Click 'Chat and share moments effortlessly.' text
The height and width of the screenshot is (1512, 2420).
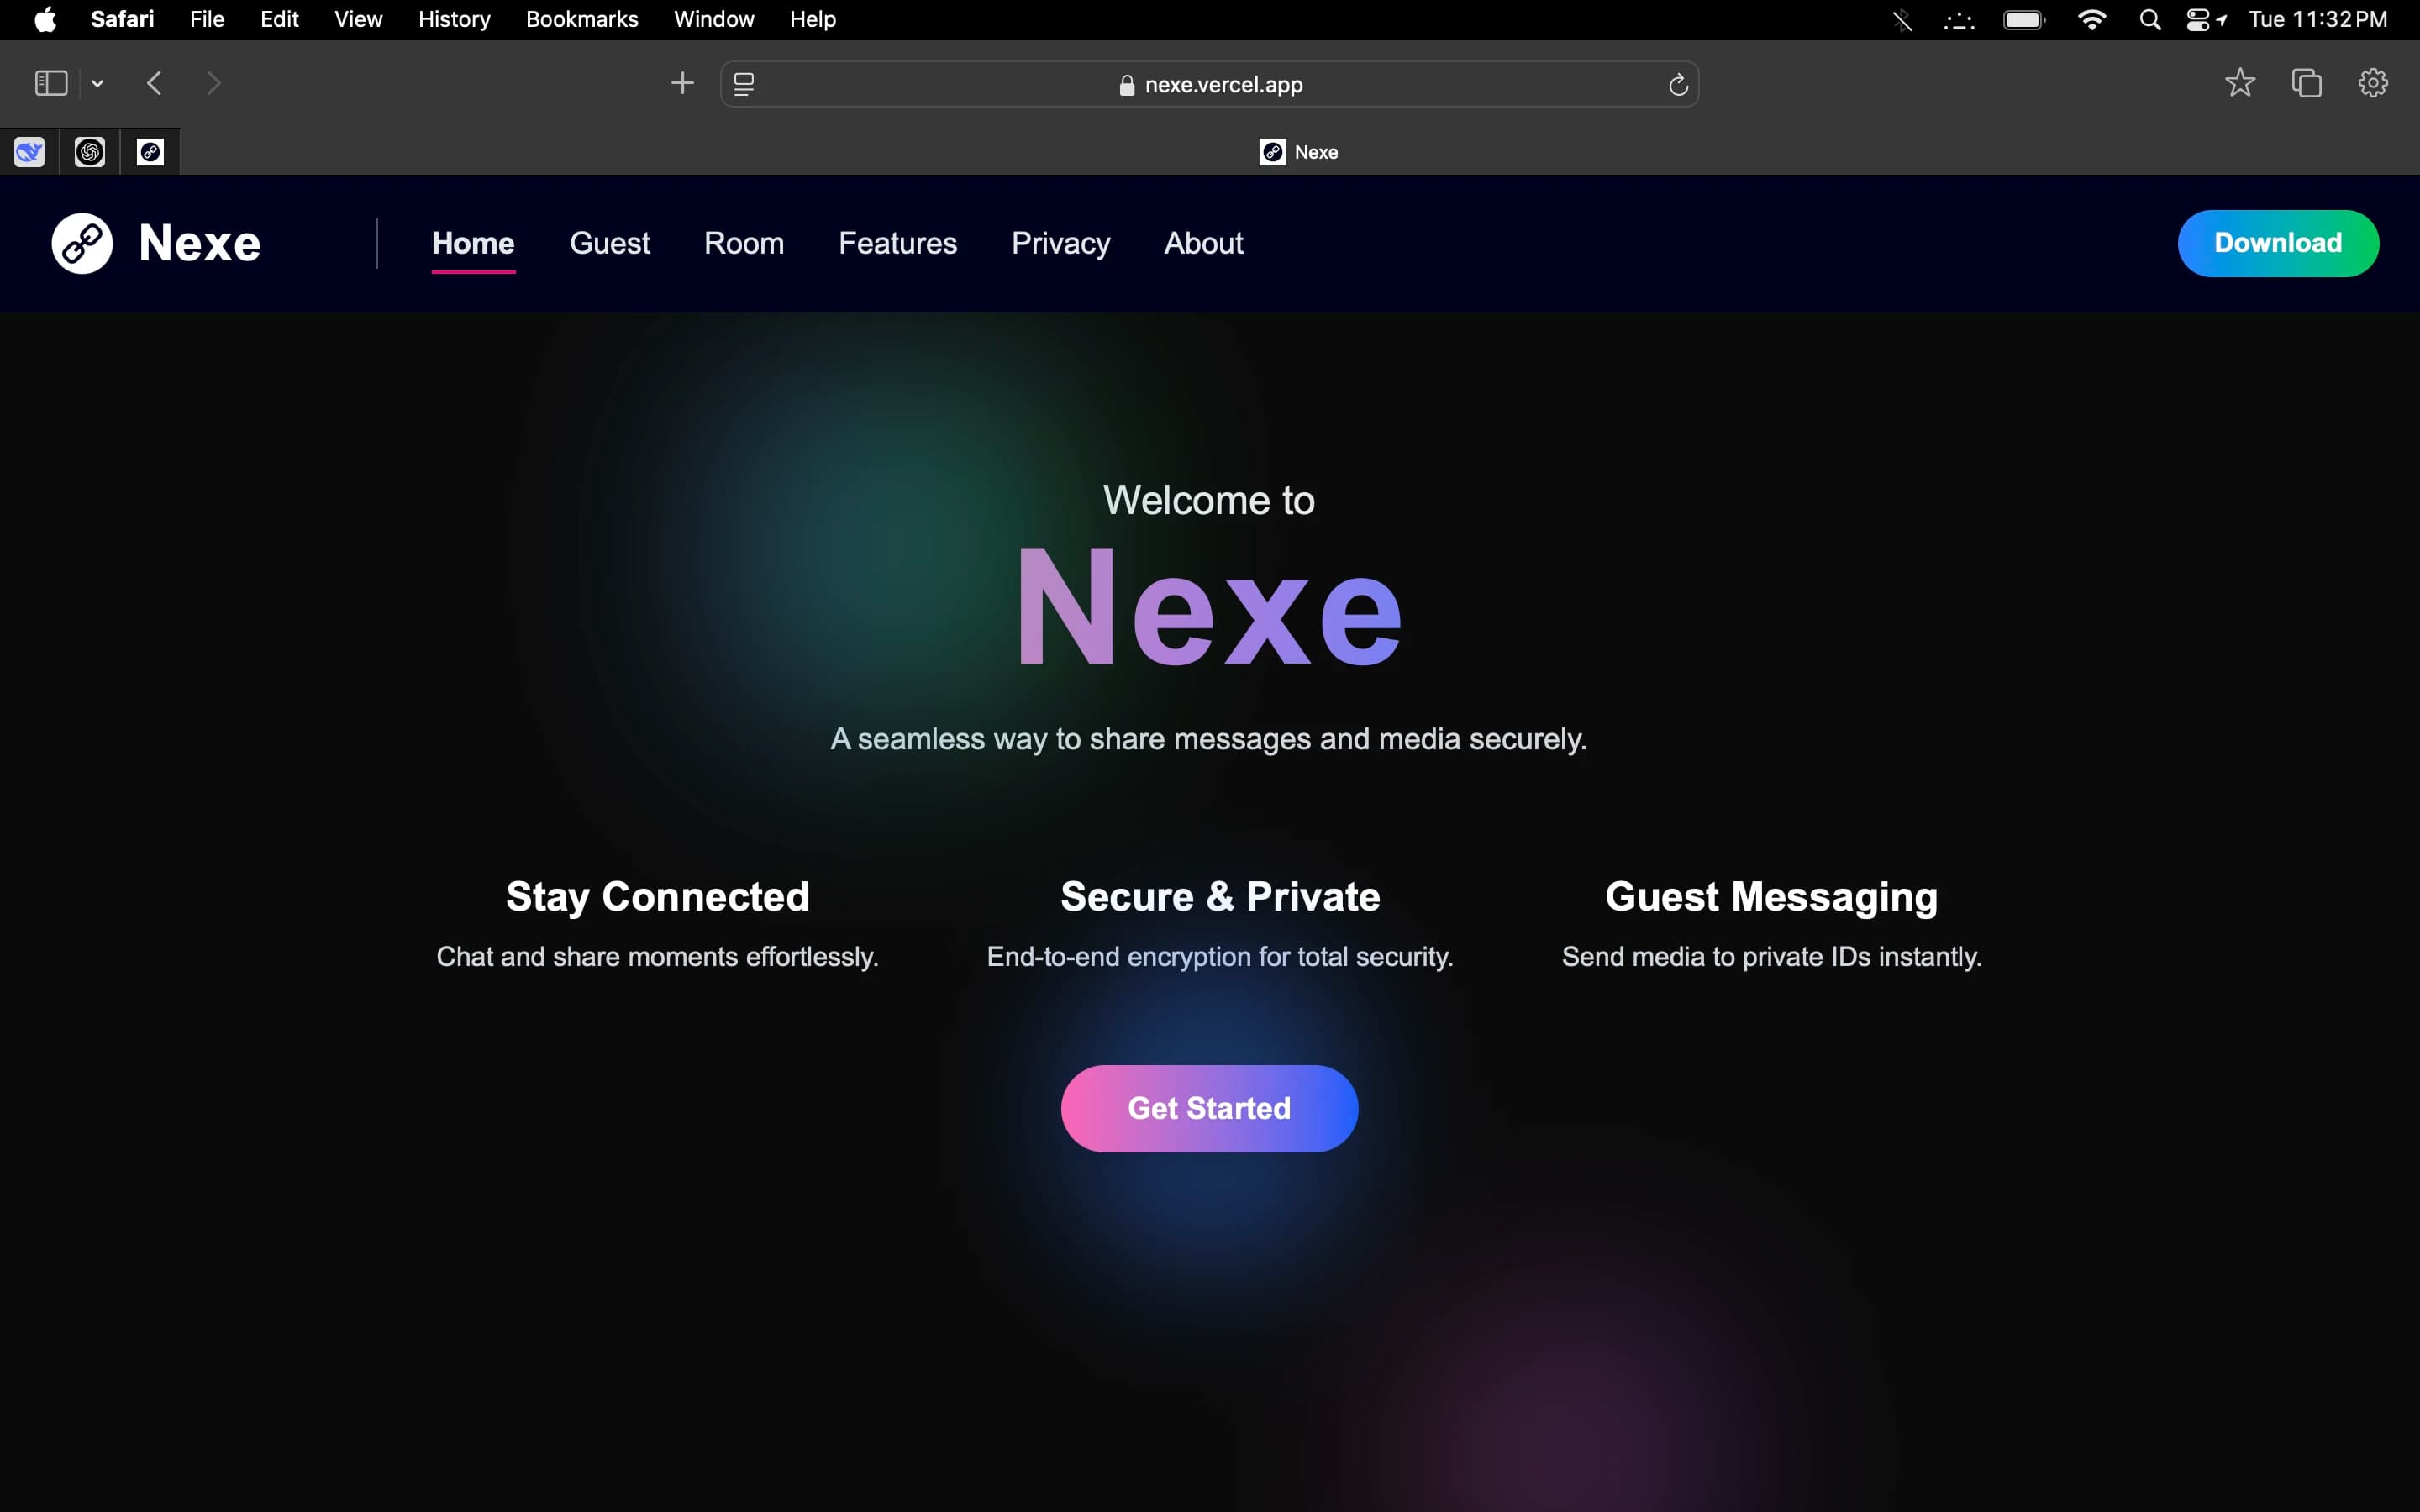pos(657,957)
